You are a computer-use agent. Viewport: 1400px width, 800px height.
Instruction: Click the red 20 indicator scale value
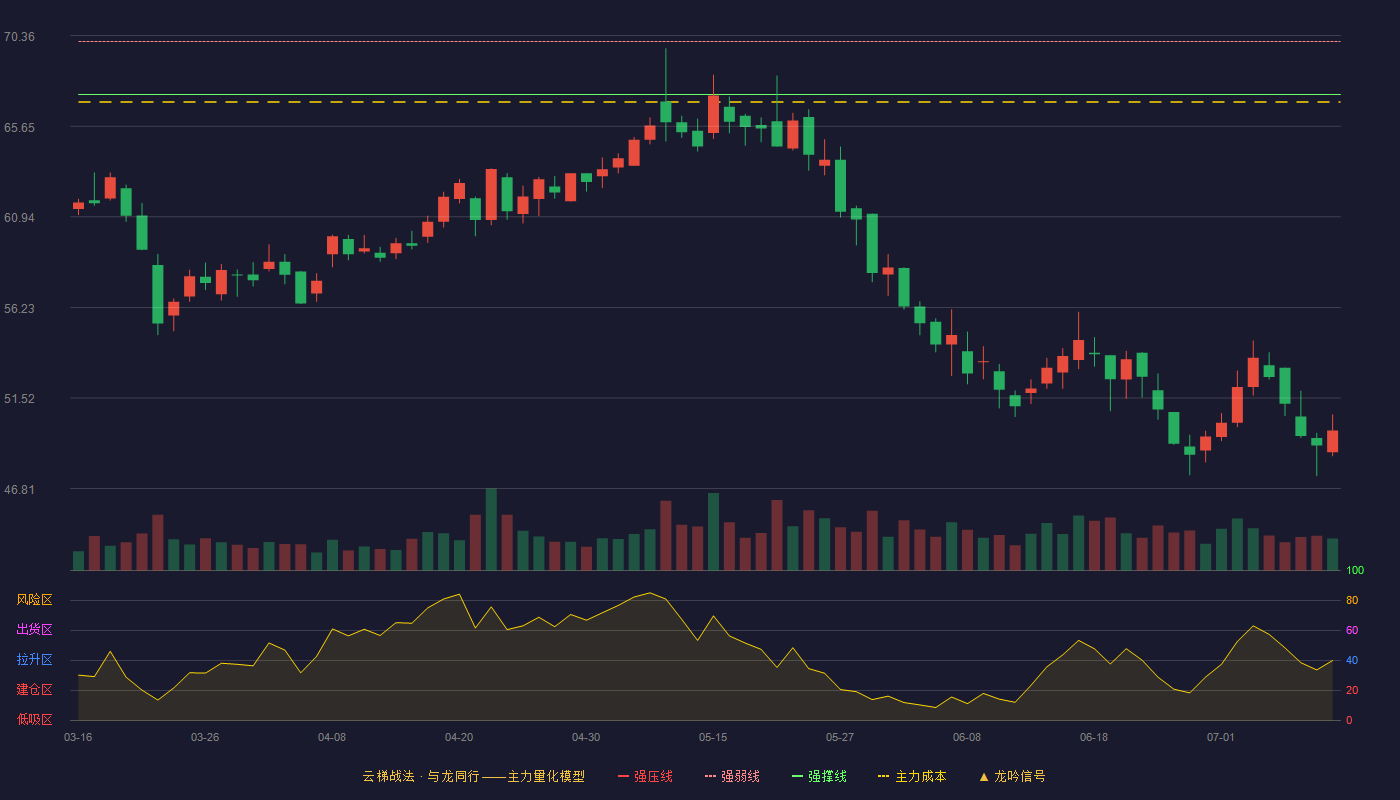pos(1352,691)
